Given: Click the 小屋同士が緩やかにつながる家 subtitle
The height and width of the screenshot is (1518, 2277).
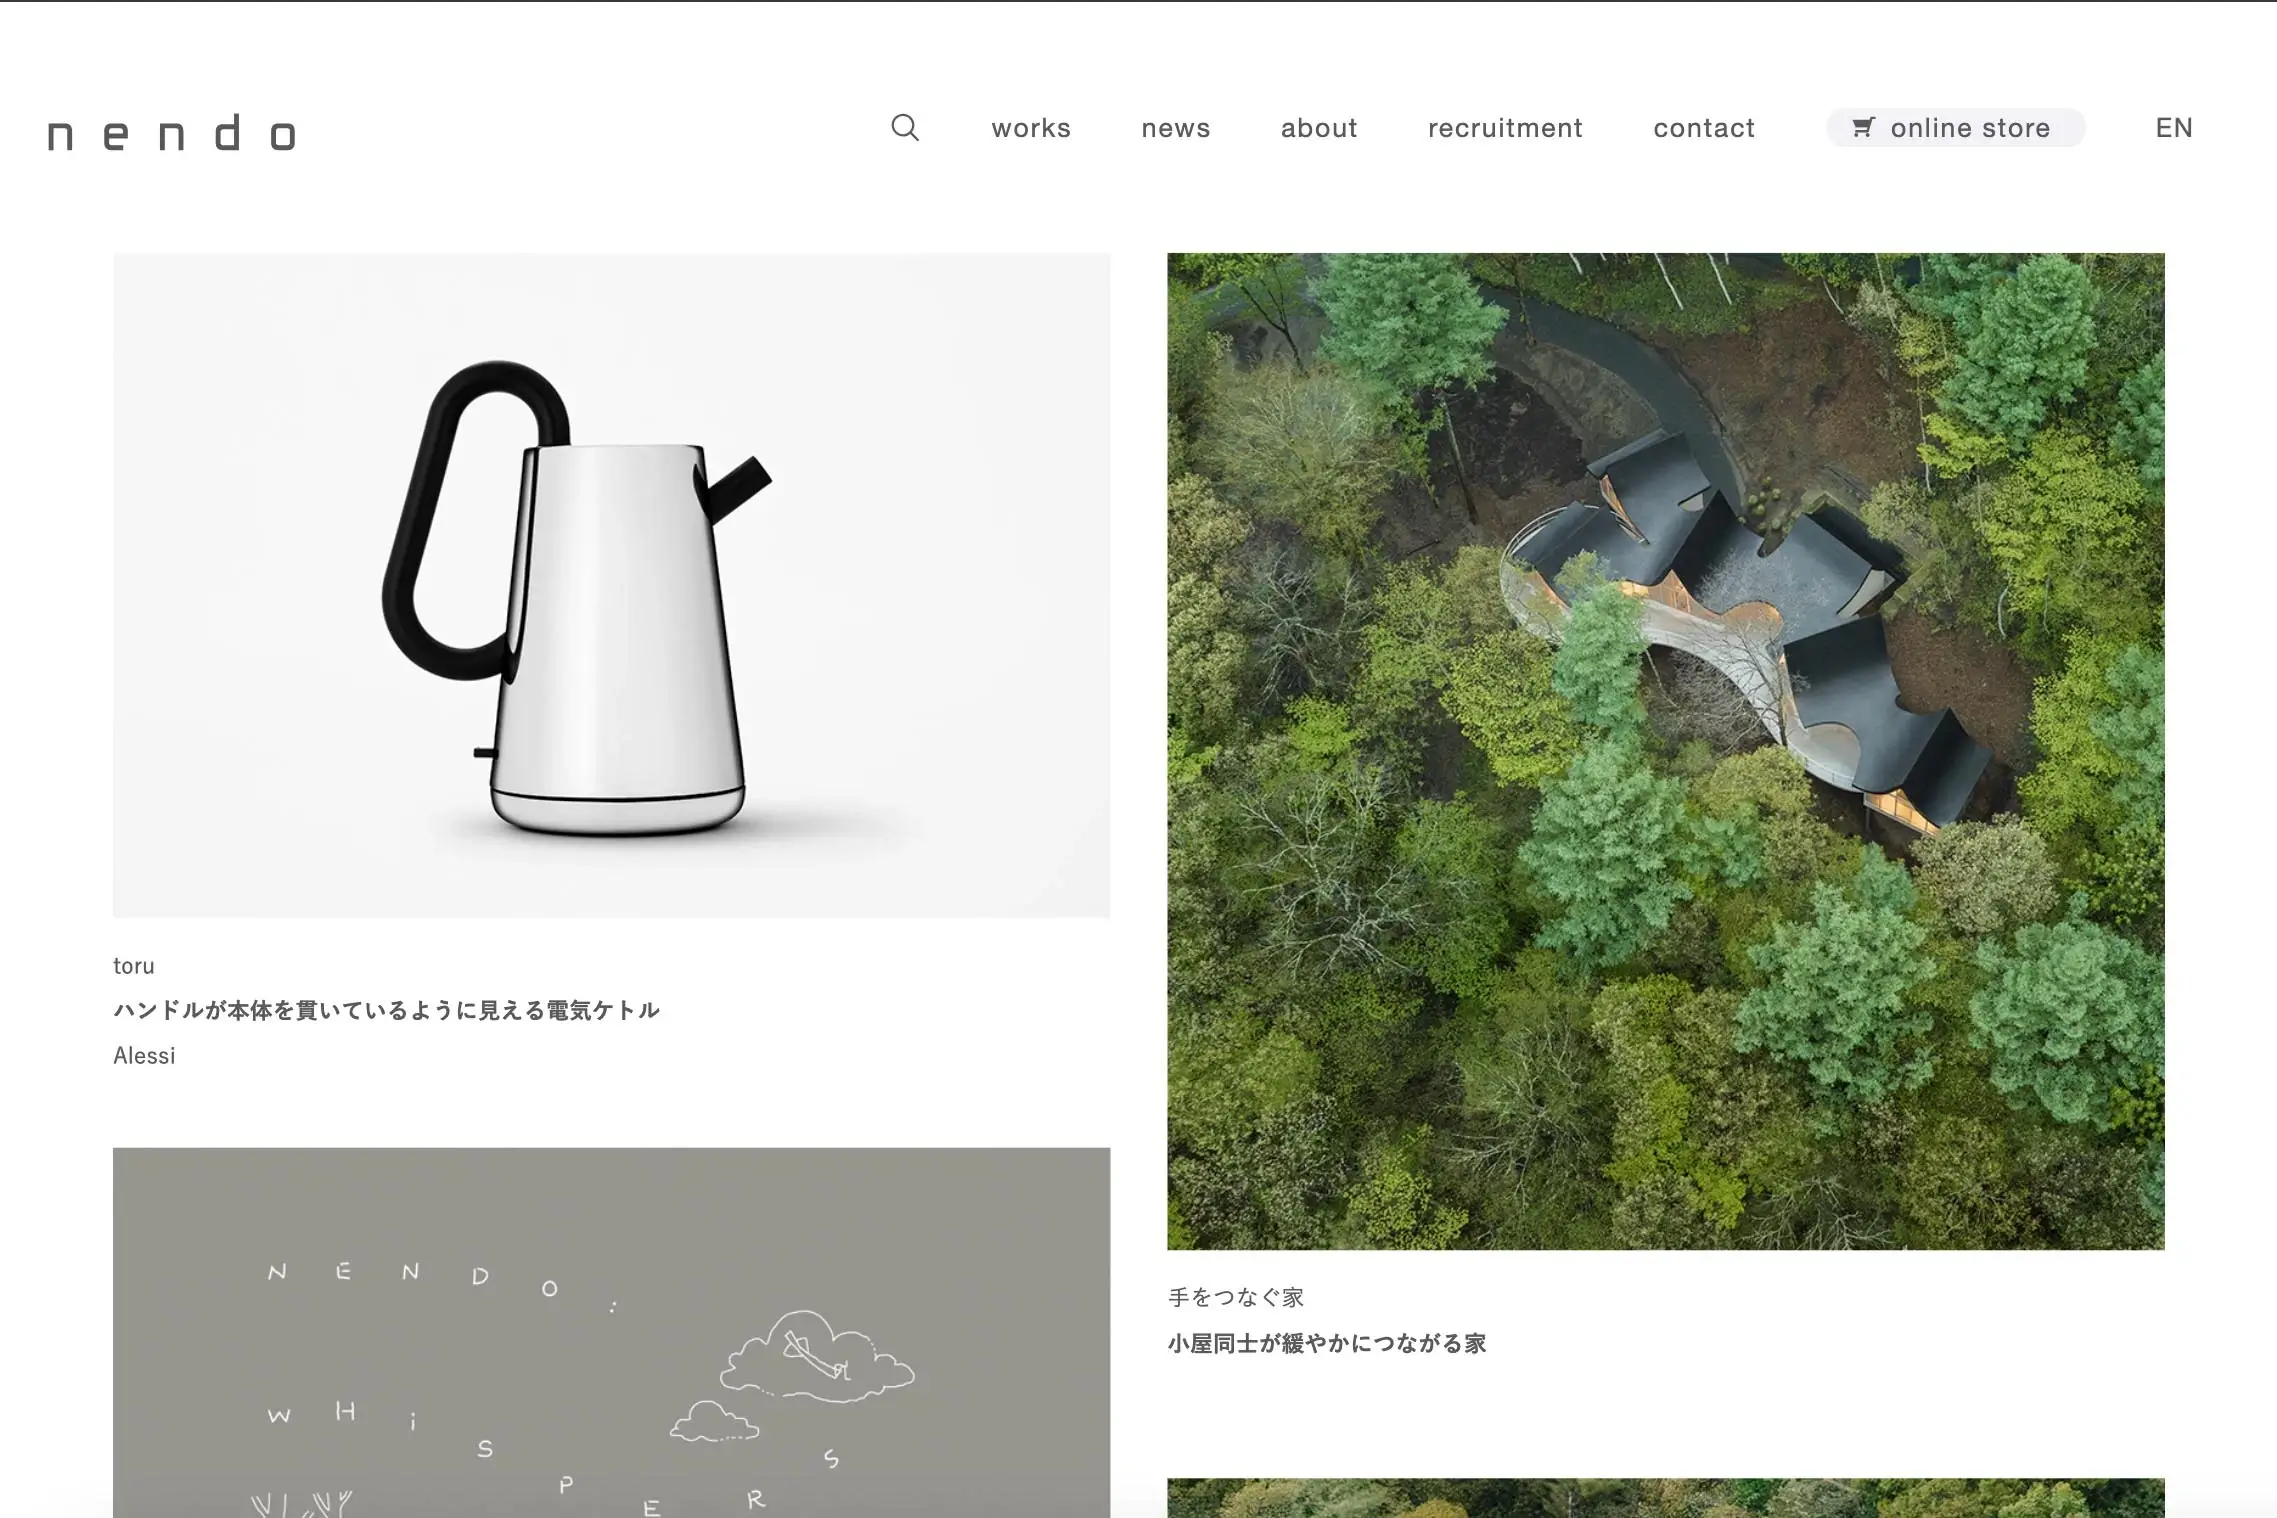Looking at the screenshot, I should pos(1328,1343).
